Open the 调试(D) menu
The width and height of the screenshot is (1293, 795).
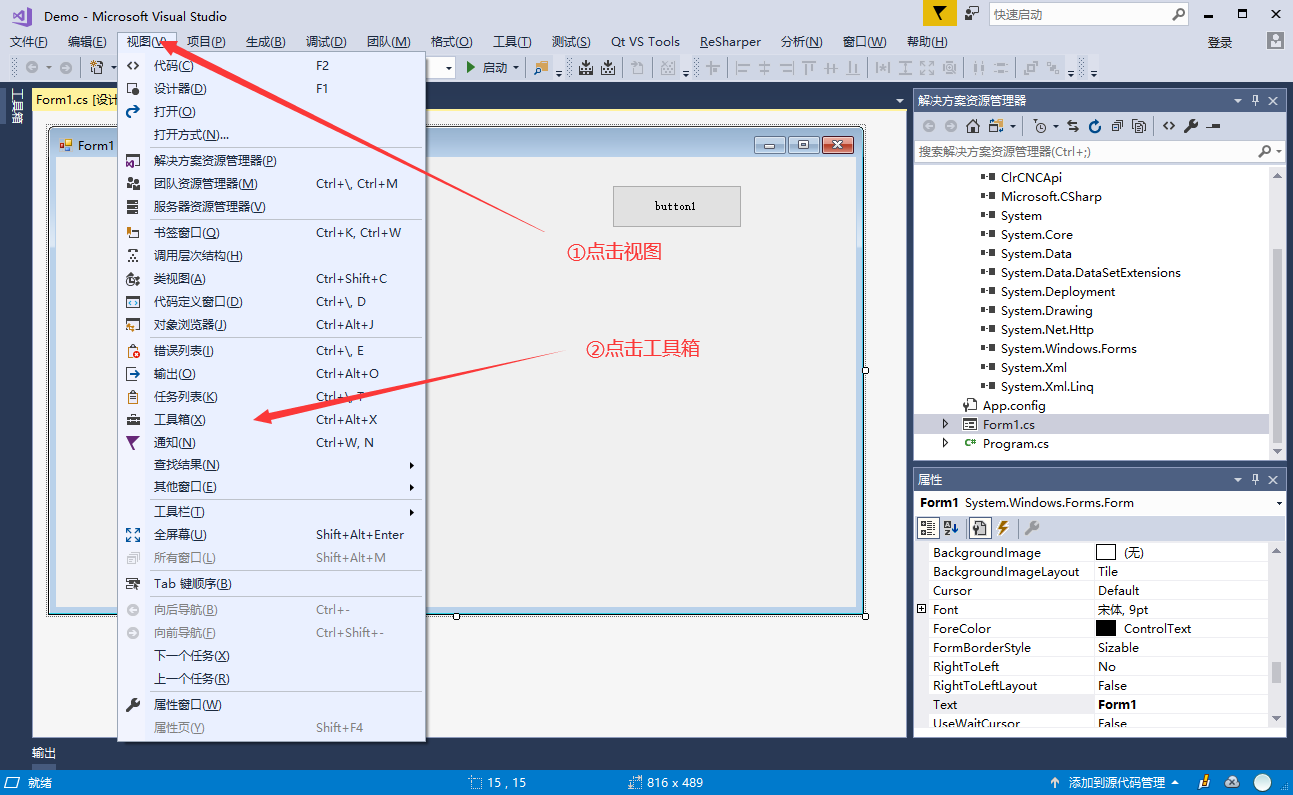click(x=326, y=42)
